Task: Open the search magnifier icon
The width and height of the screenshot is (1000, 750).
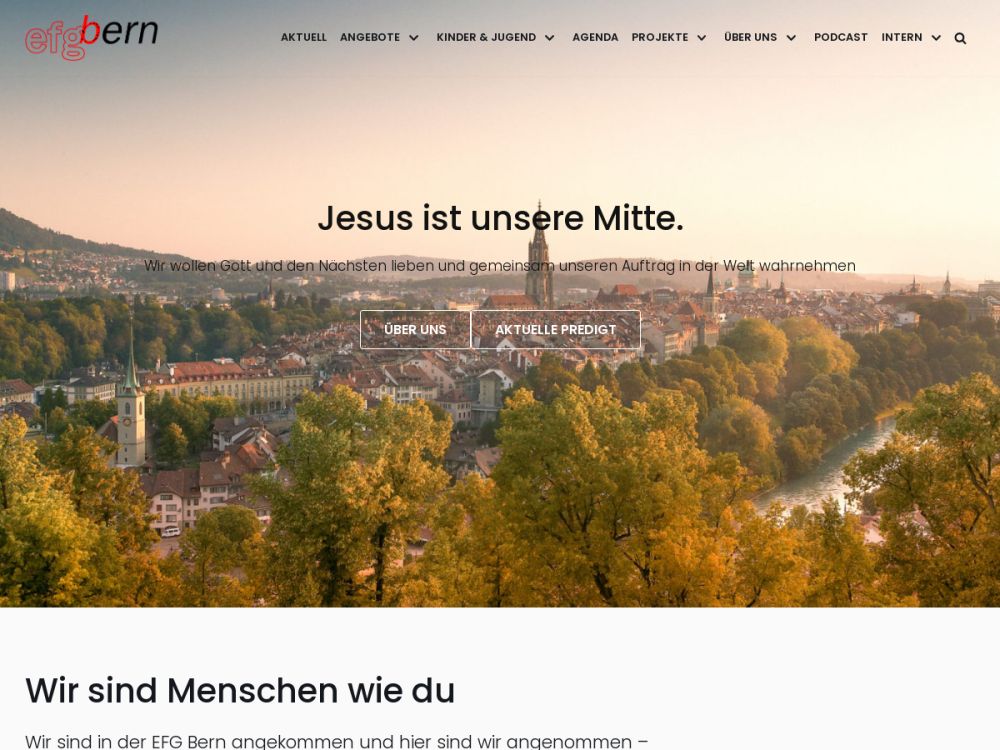Action: click(x=960, y=38)
